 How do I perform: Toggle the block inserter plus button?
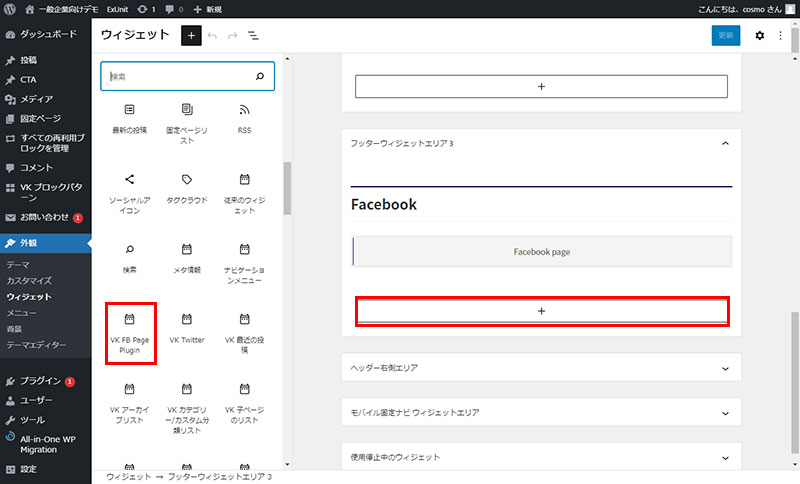click(x=191, y=35)
